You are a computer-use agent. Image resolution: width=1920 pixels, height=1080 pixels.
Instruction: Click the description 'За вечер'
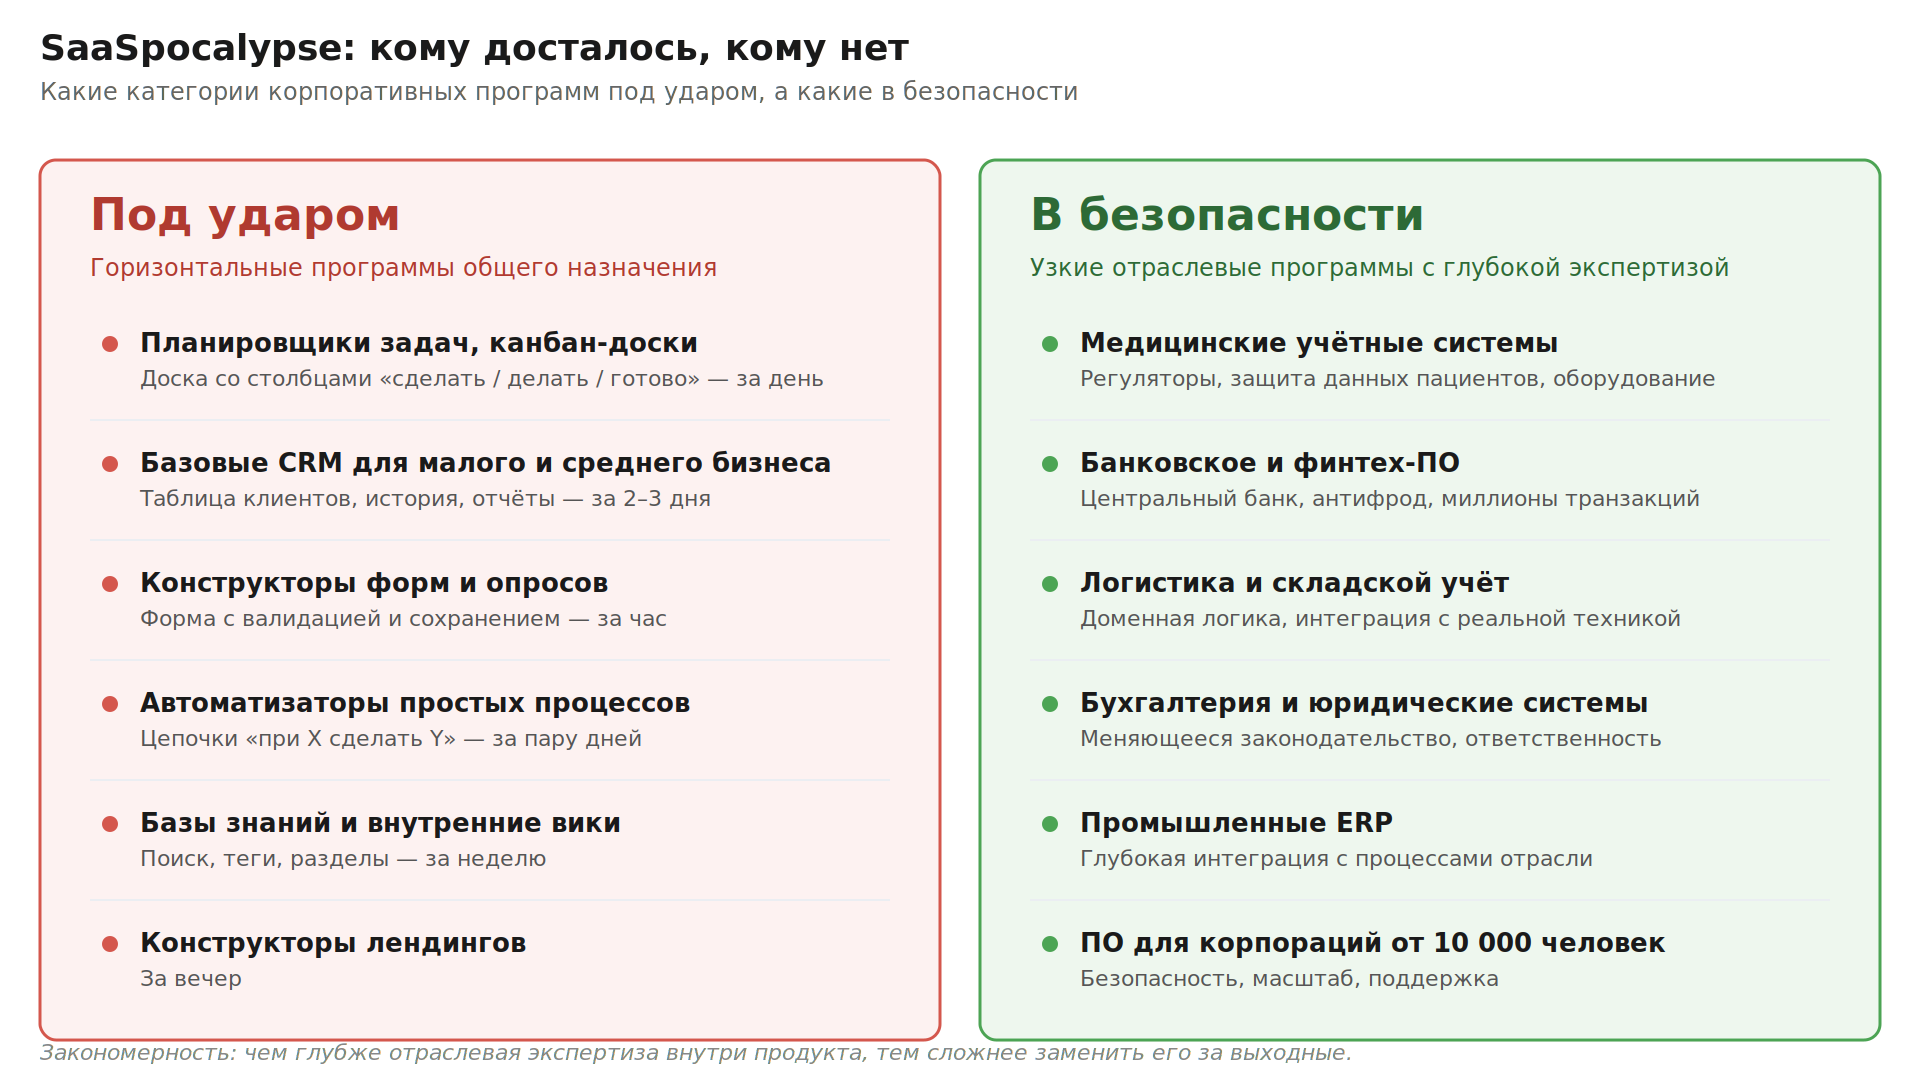click(x=191, y=979)
